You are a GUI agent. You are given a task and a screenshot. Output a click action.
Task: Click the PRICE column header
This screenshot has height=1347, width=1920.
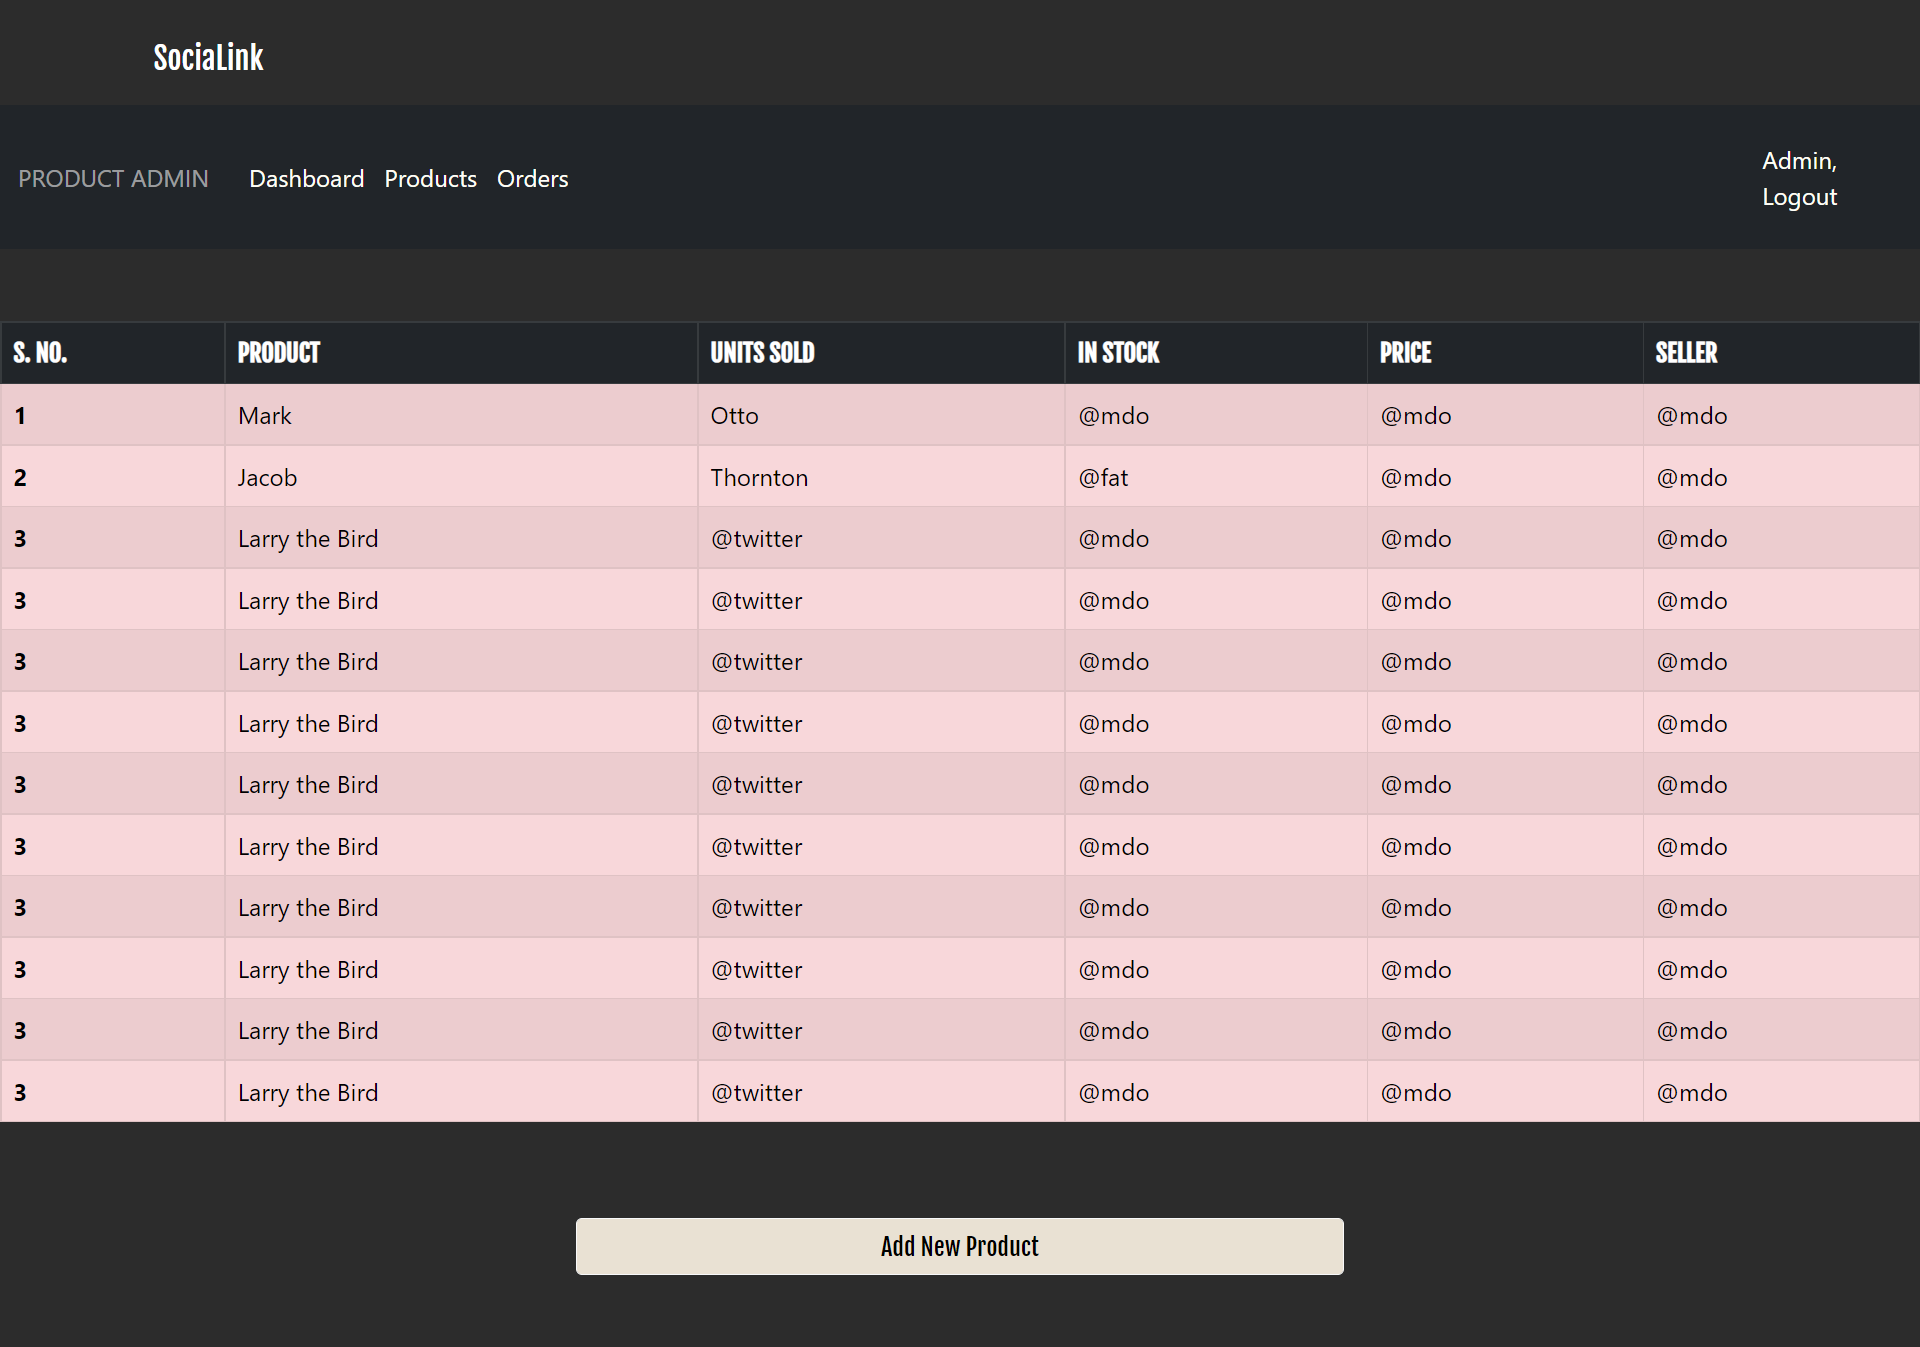[1405, 353]
